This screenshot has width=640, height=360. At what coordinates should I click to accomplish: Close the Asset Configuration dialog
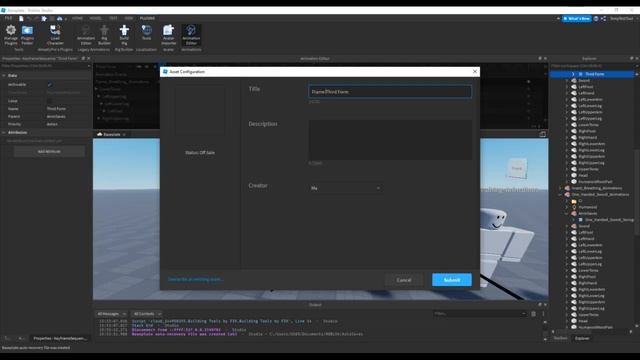click(x=475, y=71)
